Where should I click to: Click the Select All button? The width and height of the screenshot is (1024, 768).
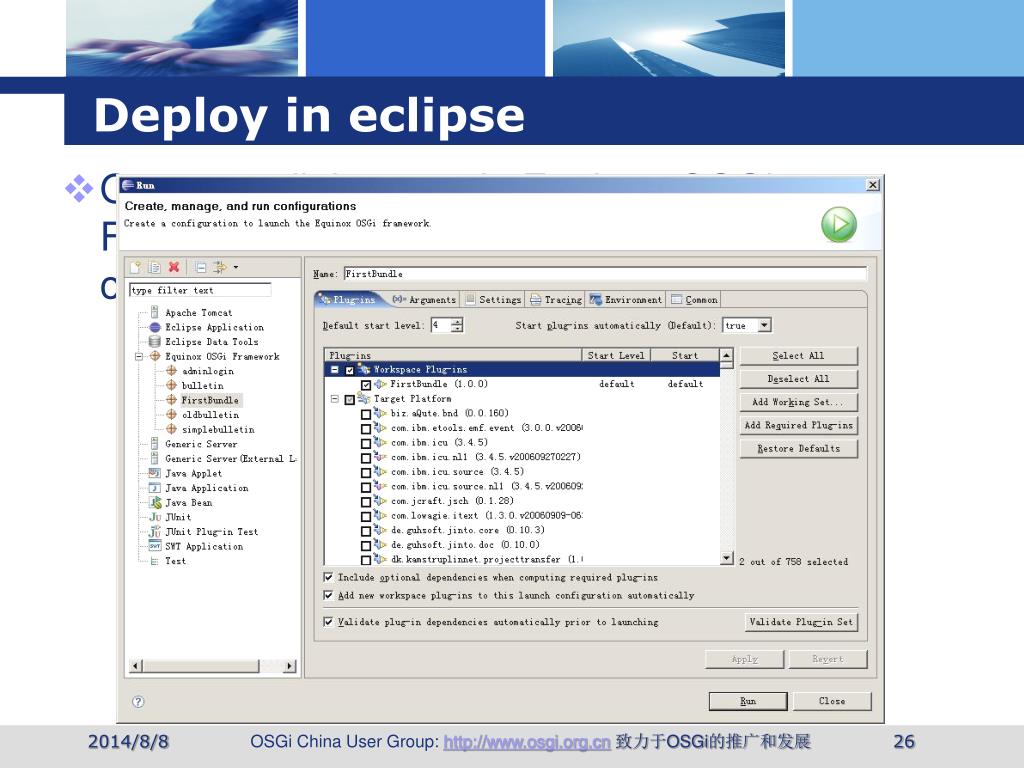pyautogui.click(x=798, y=356)
